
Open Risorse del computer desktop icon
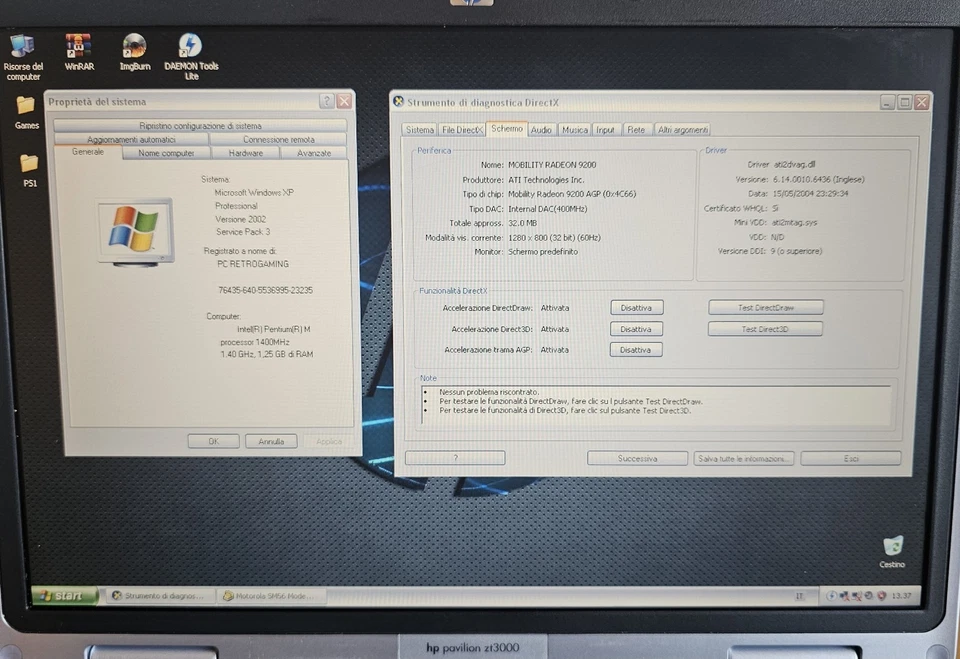coord(23,58)
